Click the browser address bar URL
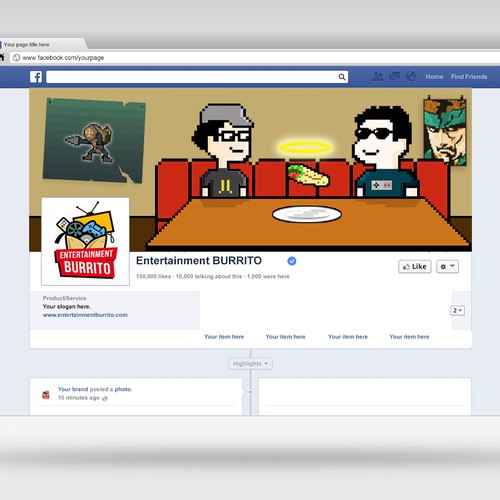 point(63,58)
